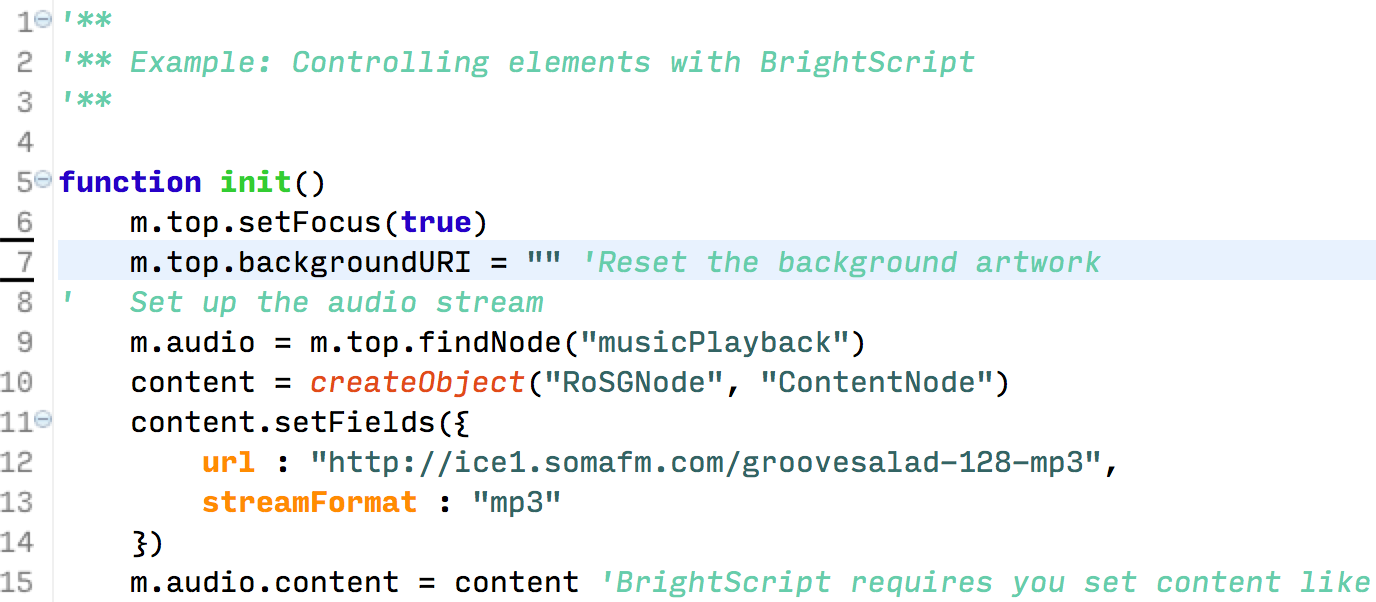Collapse the init function fold at line 5
This screenshot has height=602, width=1376.
click(43, 180)
